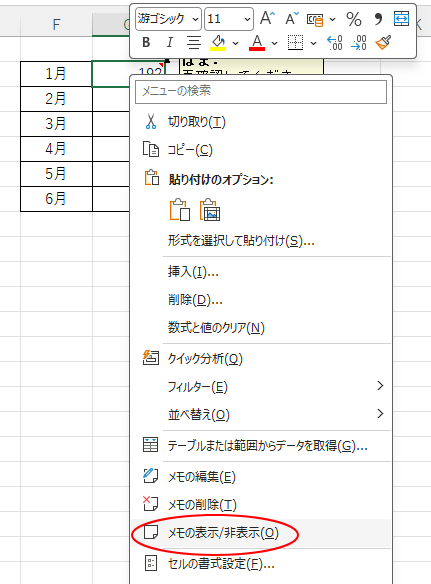Click the table data icon
Screen dimensions: 431x584
(x=151, y=445)
